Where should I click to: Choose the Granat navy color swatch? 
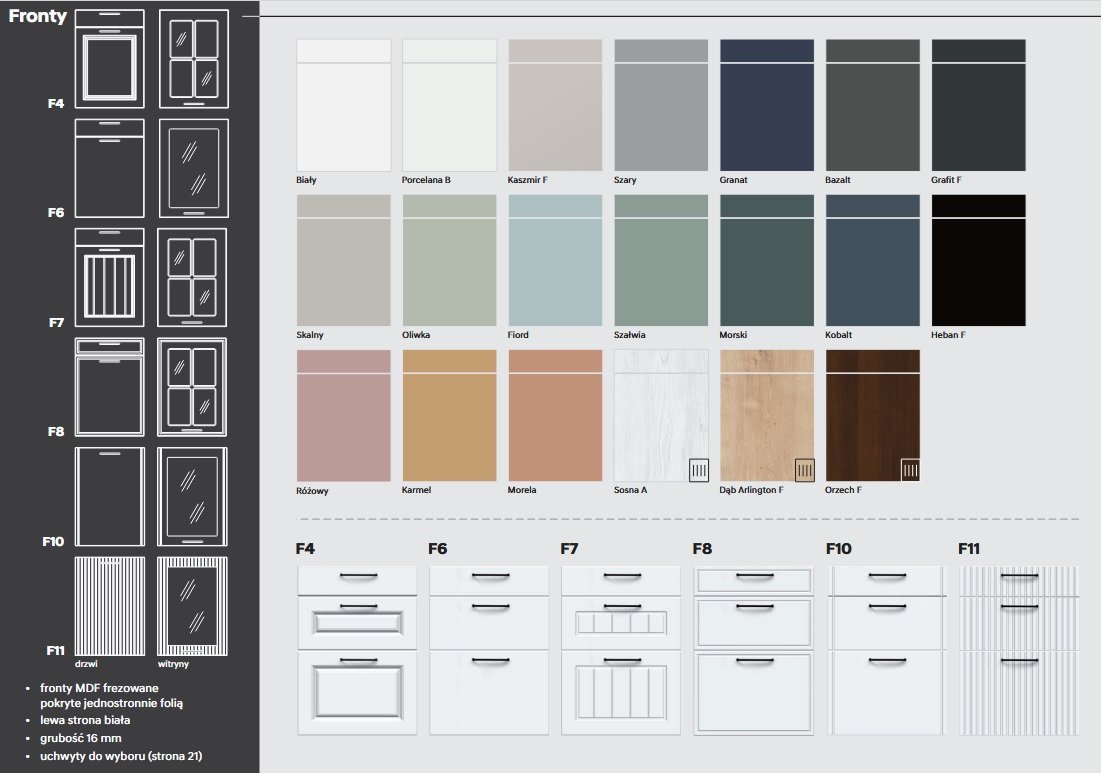point(766,105)
